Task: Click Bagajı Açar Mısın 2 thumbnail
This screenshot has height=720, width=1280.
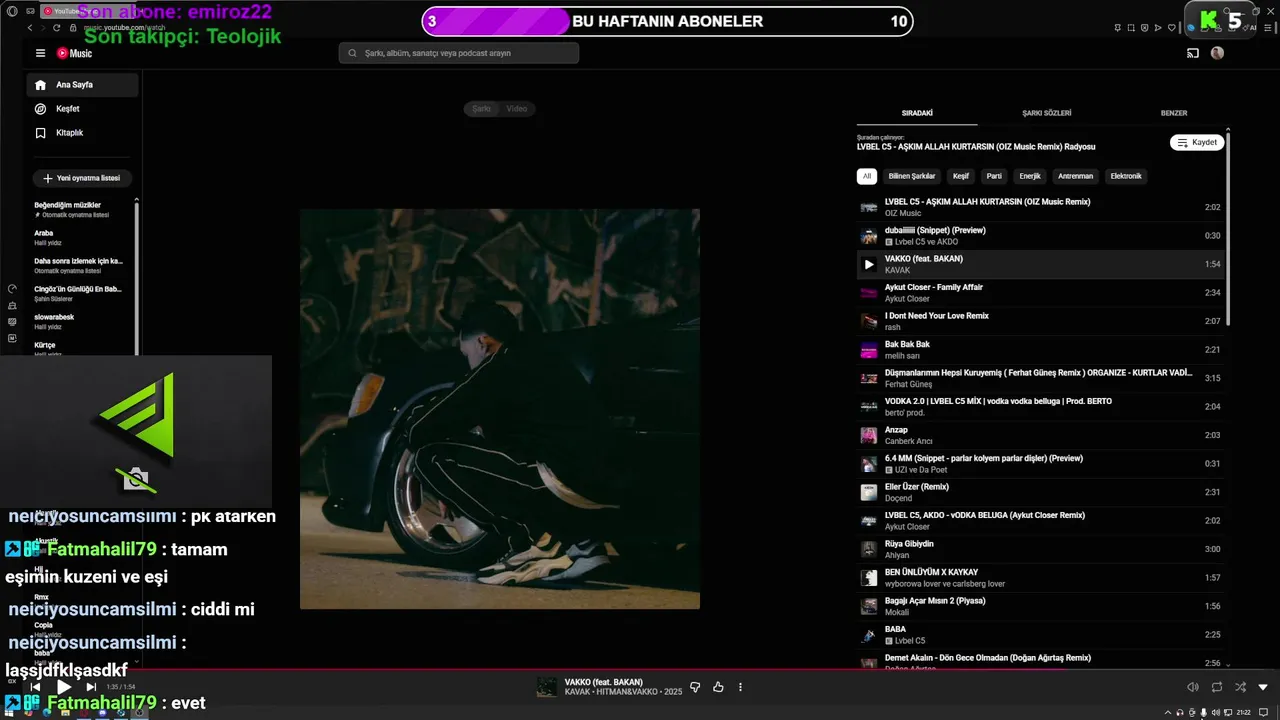Action: [869, 606]
